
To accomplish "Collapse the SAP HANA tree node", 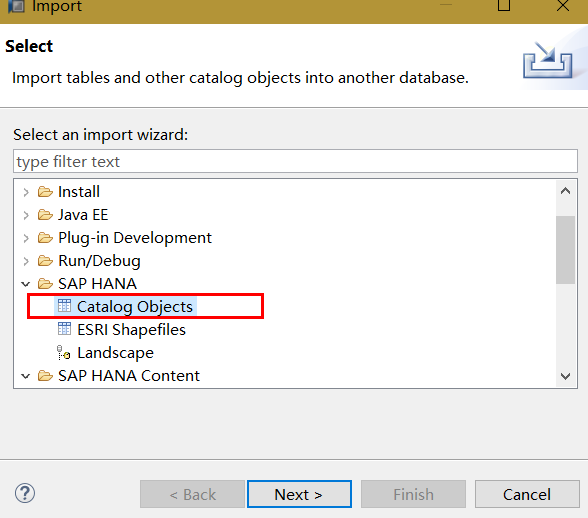I will tap(26, 284).
